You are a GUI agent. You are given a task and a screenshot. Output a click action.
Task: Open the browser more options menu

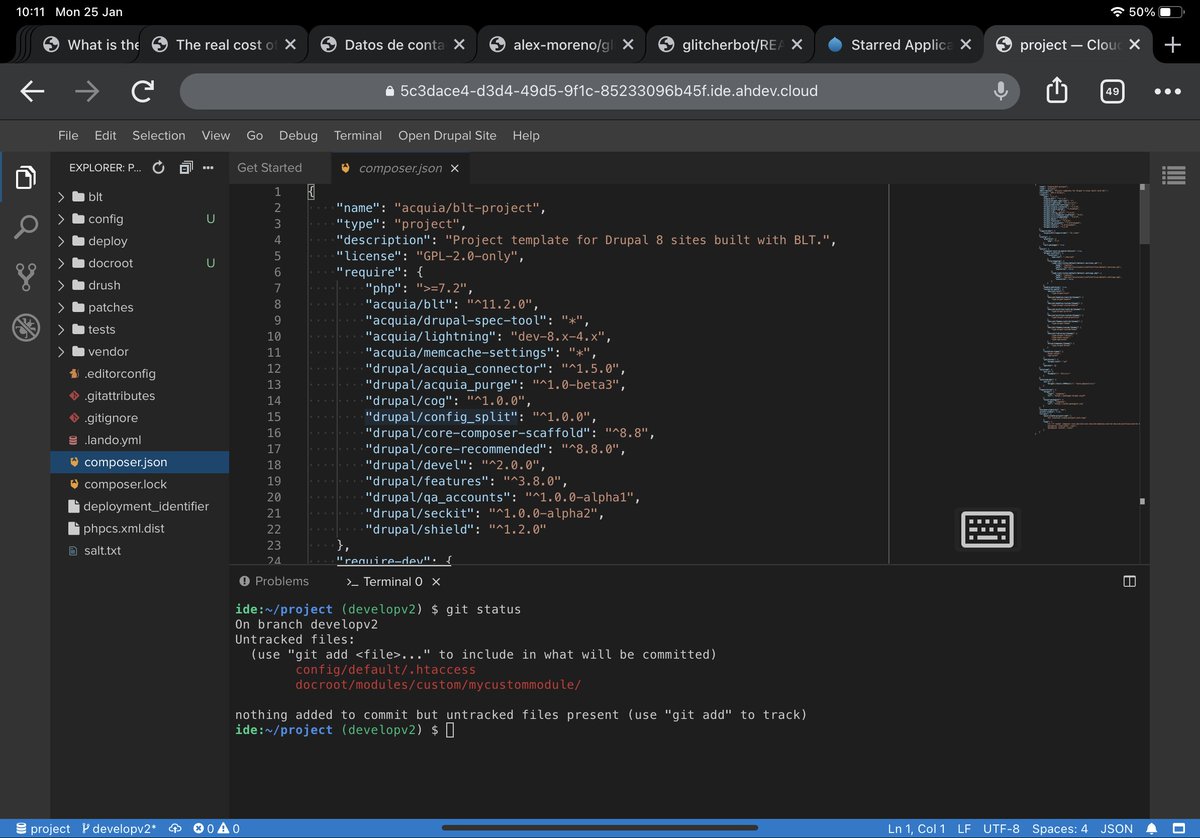coord(1167,91)
